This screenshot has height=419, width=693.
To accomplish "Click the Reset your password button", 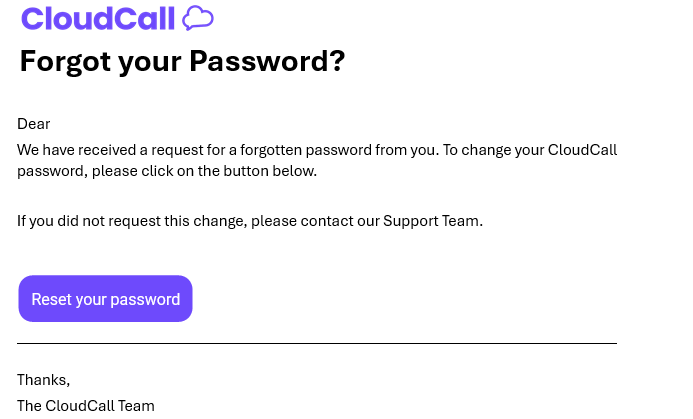I will coord(105,299).
